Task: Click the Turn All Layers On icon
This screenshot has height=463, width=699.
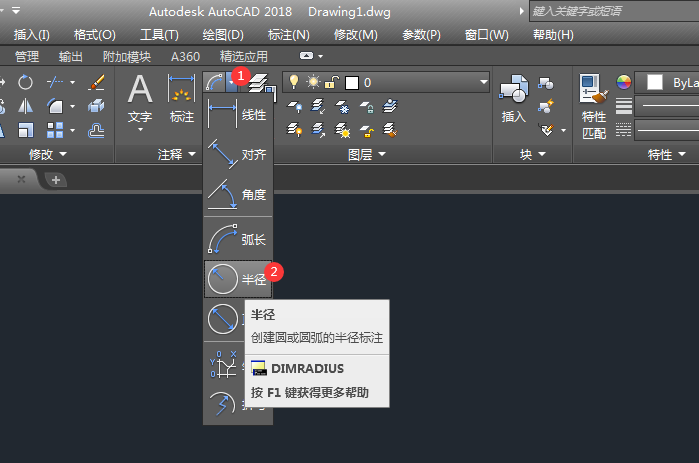Action: [x=294, y=130]
